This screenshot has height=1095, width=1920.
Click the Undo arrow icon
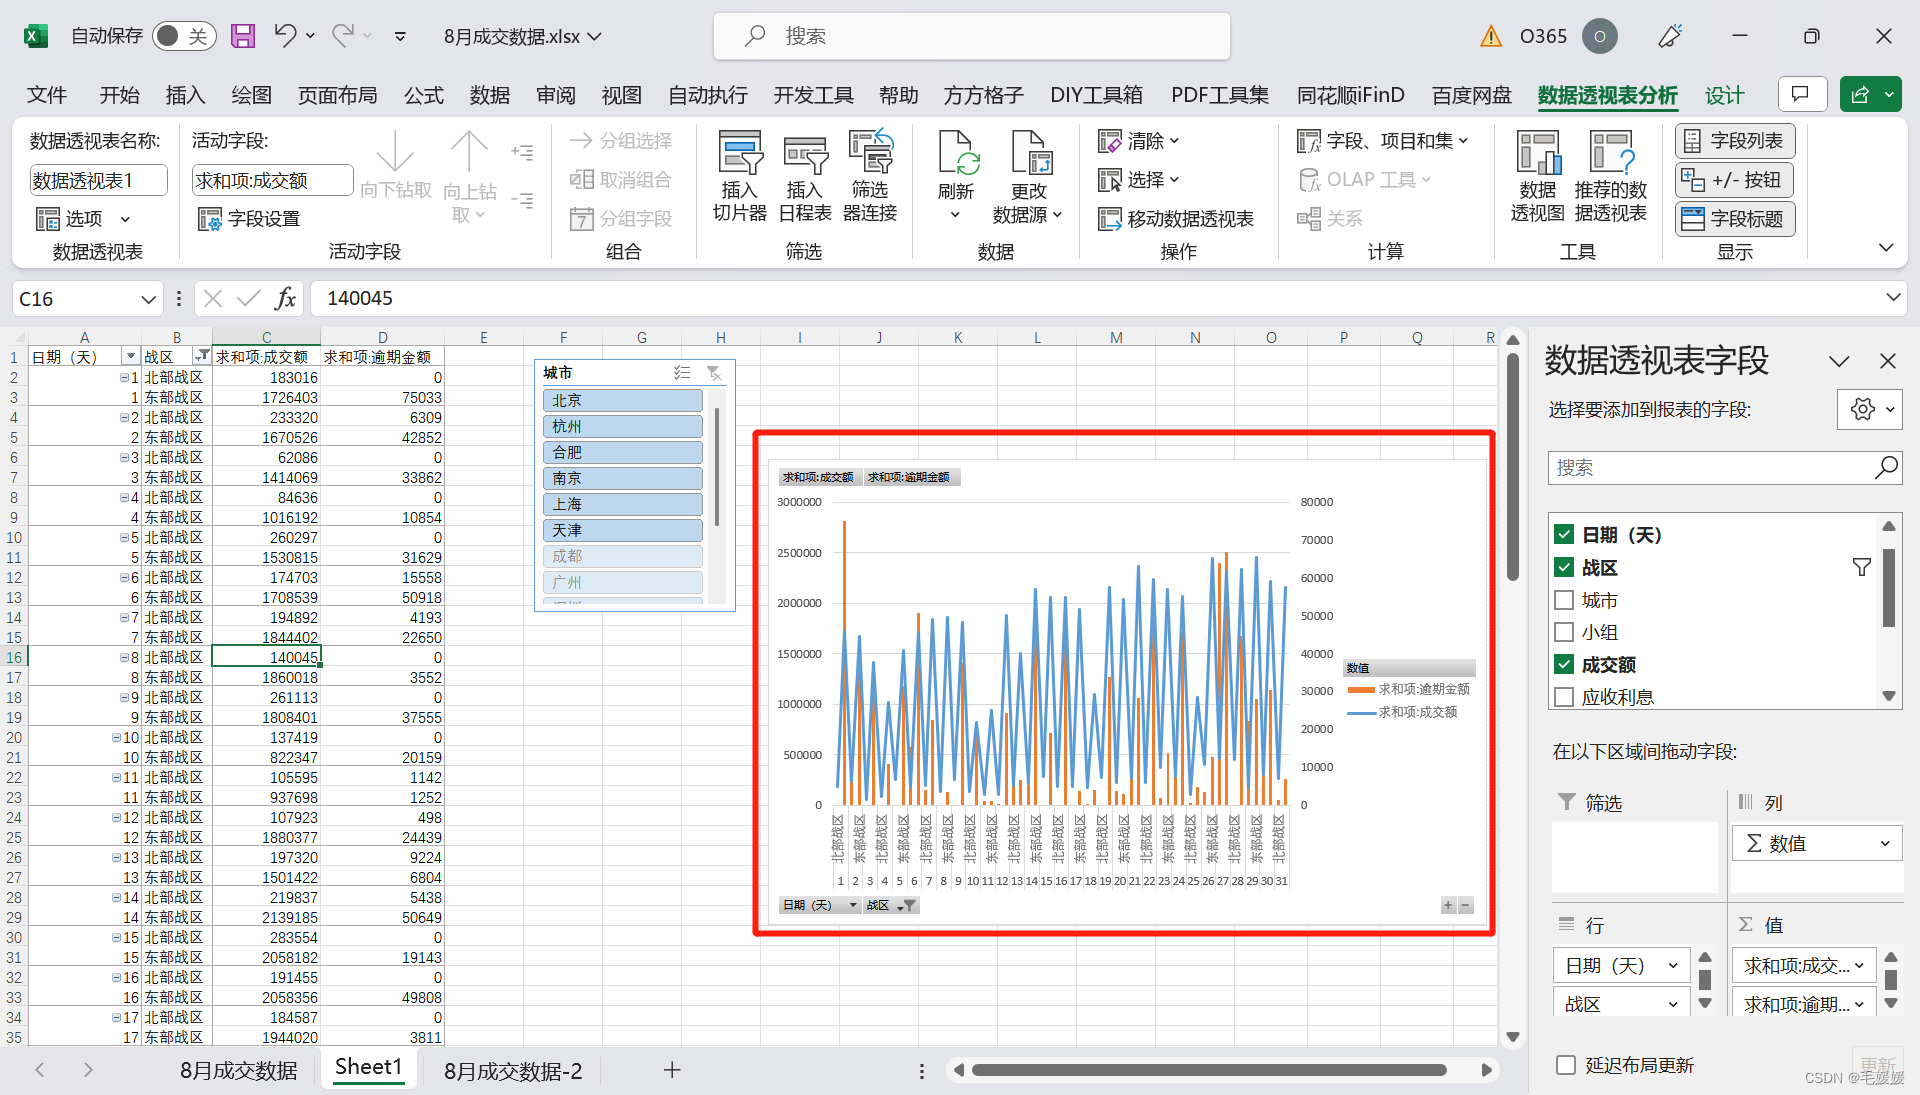click(x=285, y=36)
